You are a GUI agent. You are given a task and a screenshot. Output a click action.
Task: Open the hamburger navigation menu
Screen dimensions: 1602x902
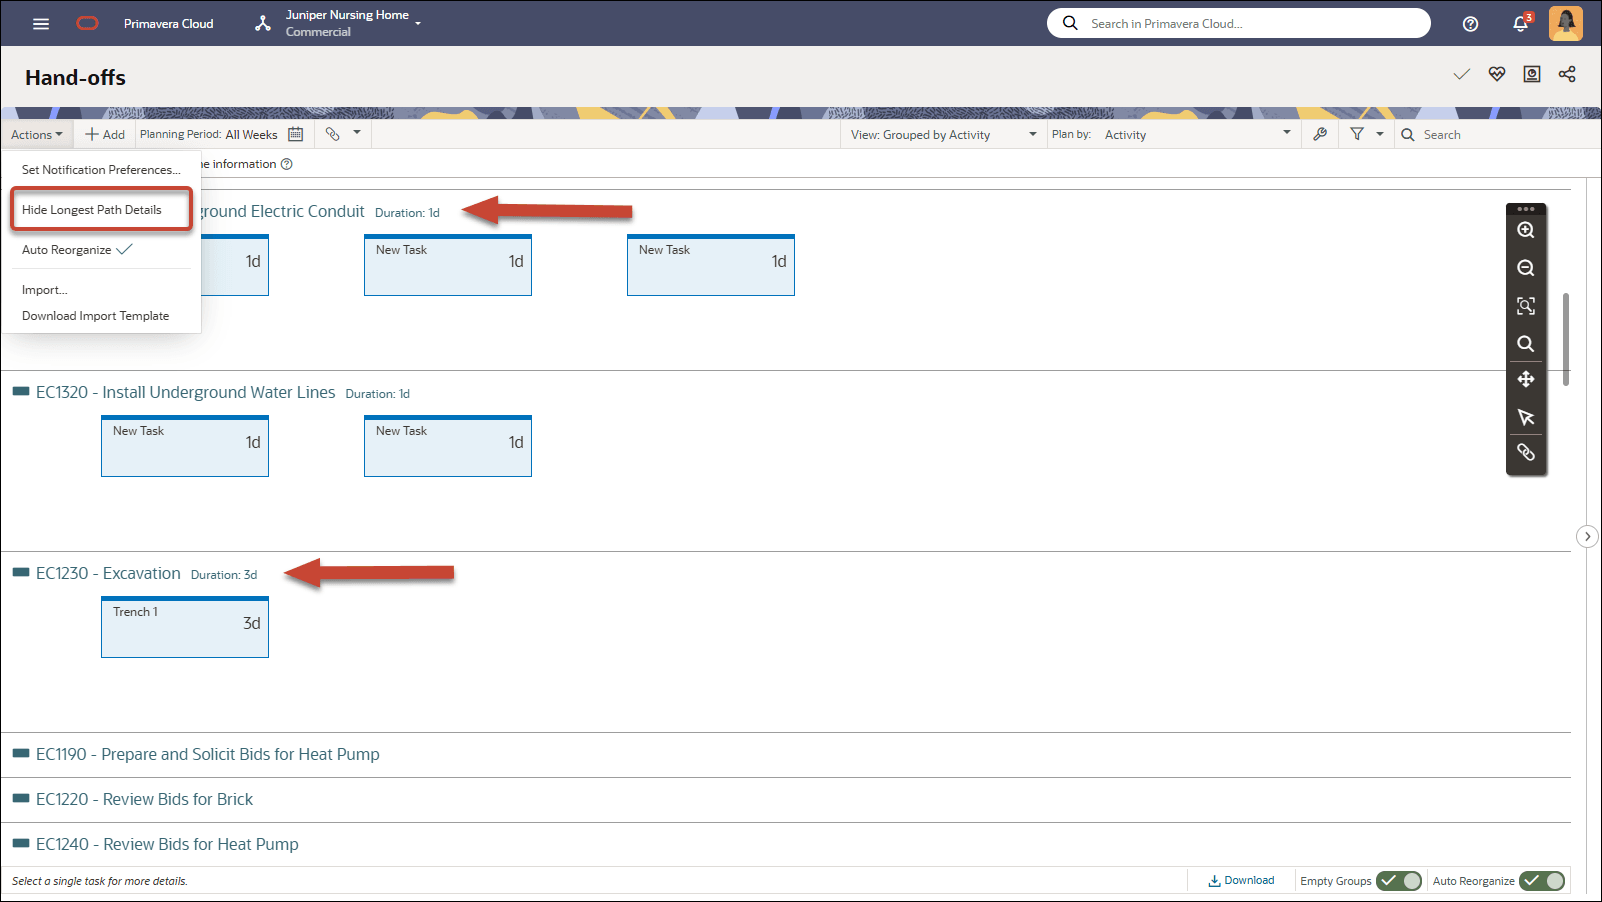click(x=41, y=24)
